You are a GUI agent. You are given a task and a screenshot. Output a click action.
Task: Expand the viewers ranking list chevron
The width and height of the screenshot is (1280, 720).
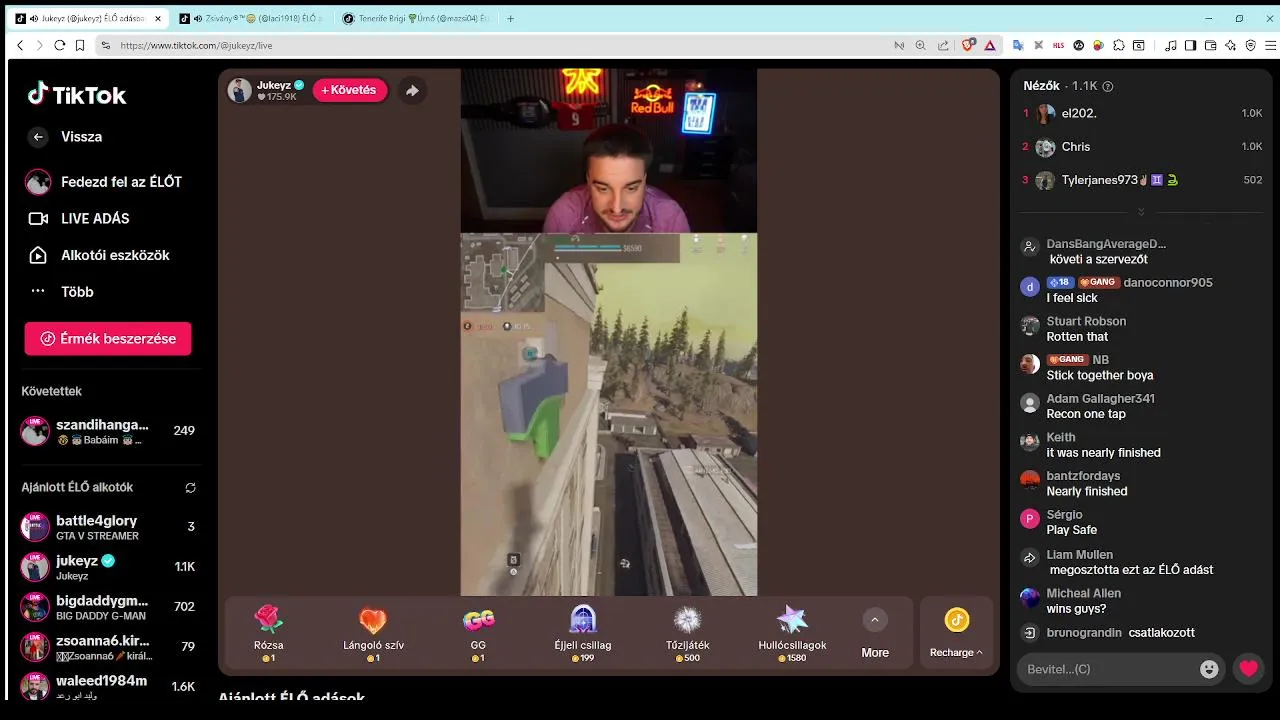(1141, 212)
